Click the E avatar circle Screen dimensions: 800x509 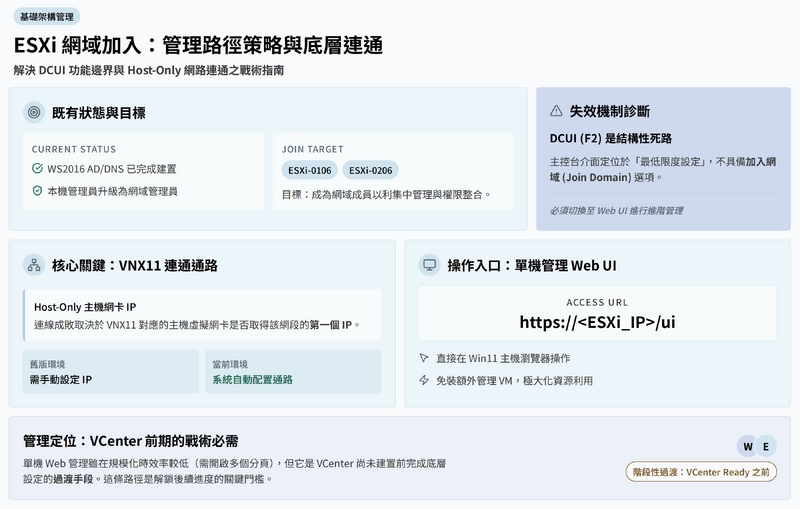pyautogui.click(x=765, y=446)
